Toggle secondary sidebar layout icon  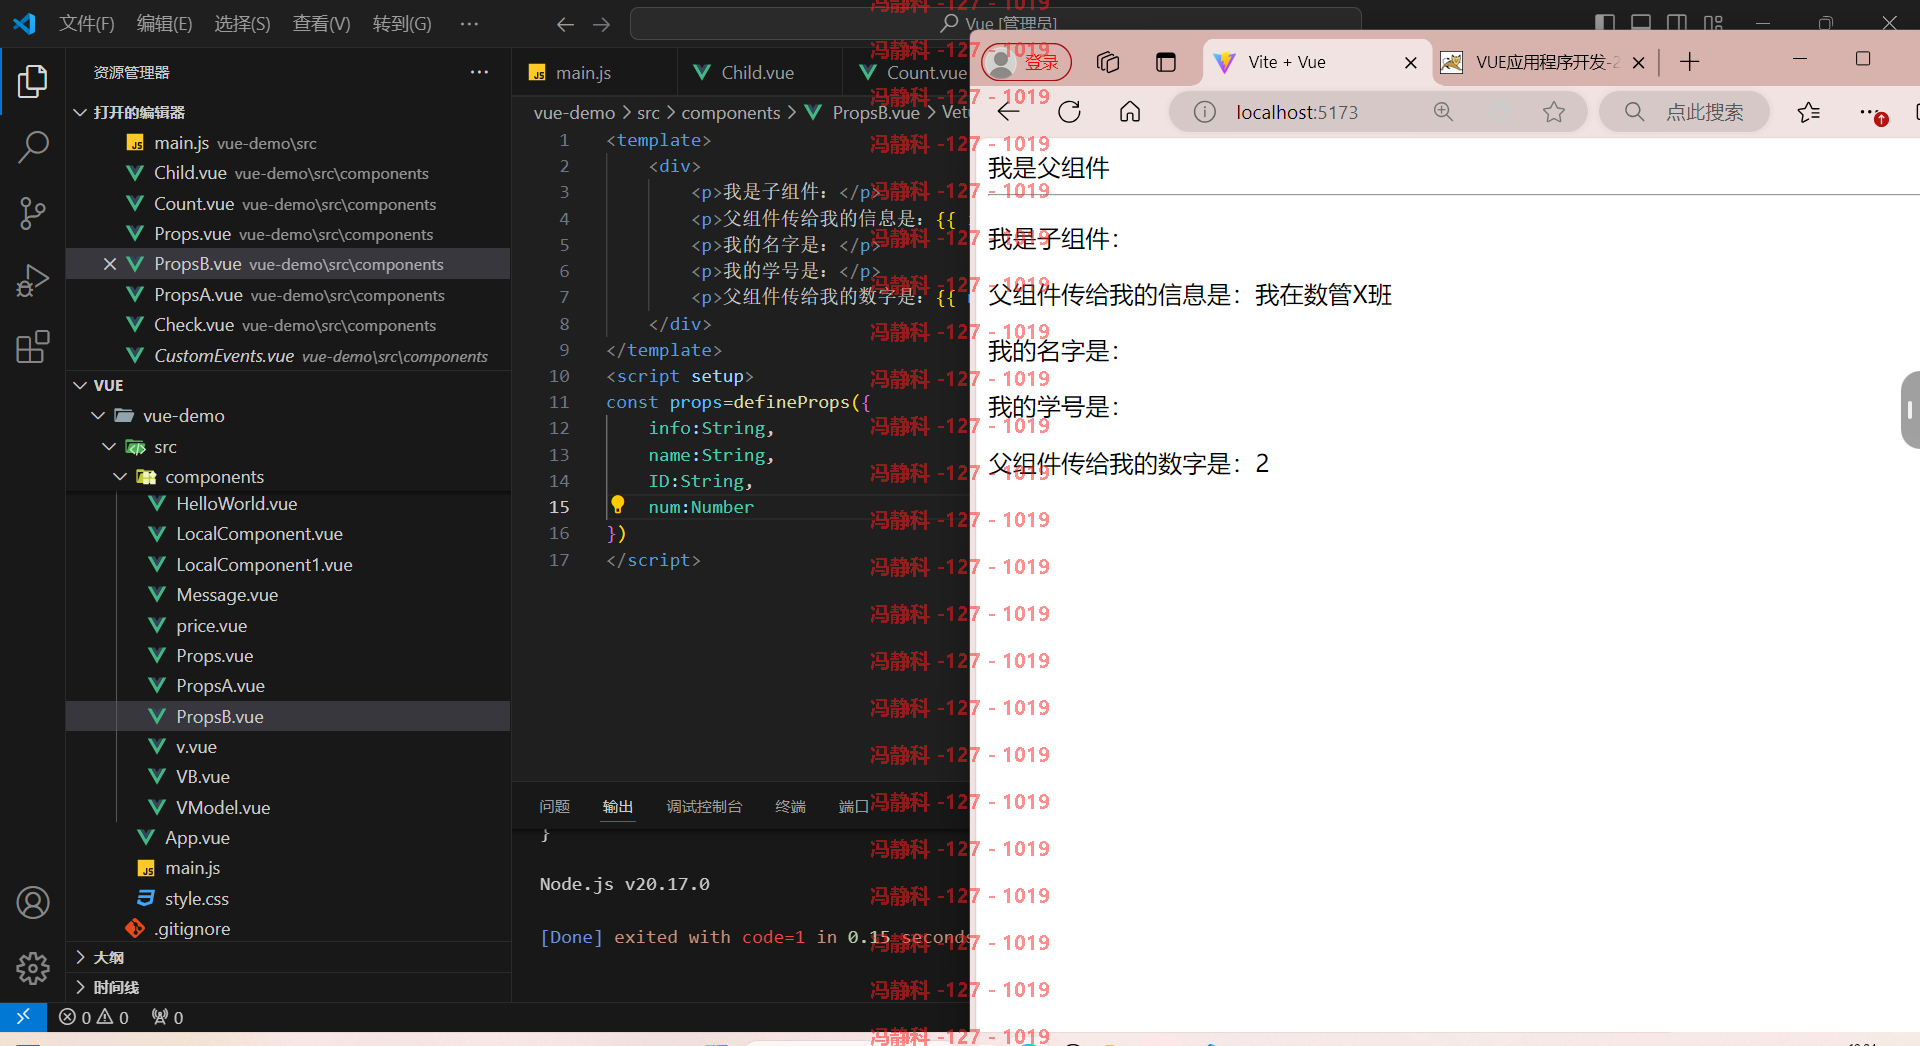[1677, 23]
